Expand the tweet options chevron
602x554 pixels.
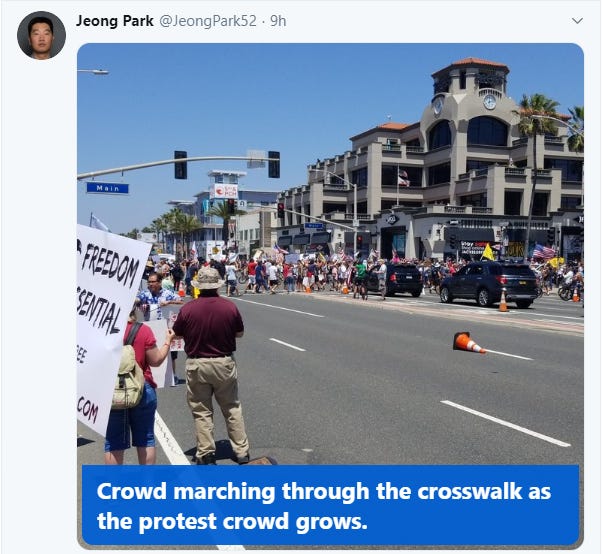point(577,21)
